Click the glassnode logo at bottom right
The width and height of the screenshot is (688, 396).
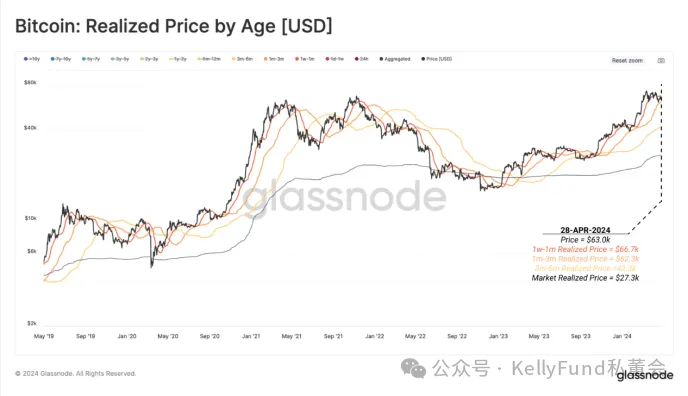point(645,375)
